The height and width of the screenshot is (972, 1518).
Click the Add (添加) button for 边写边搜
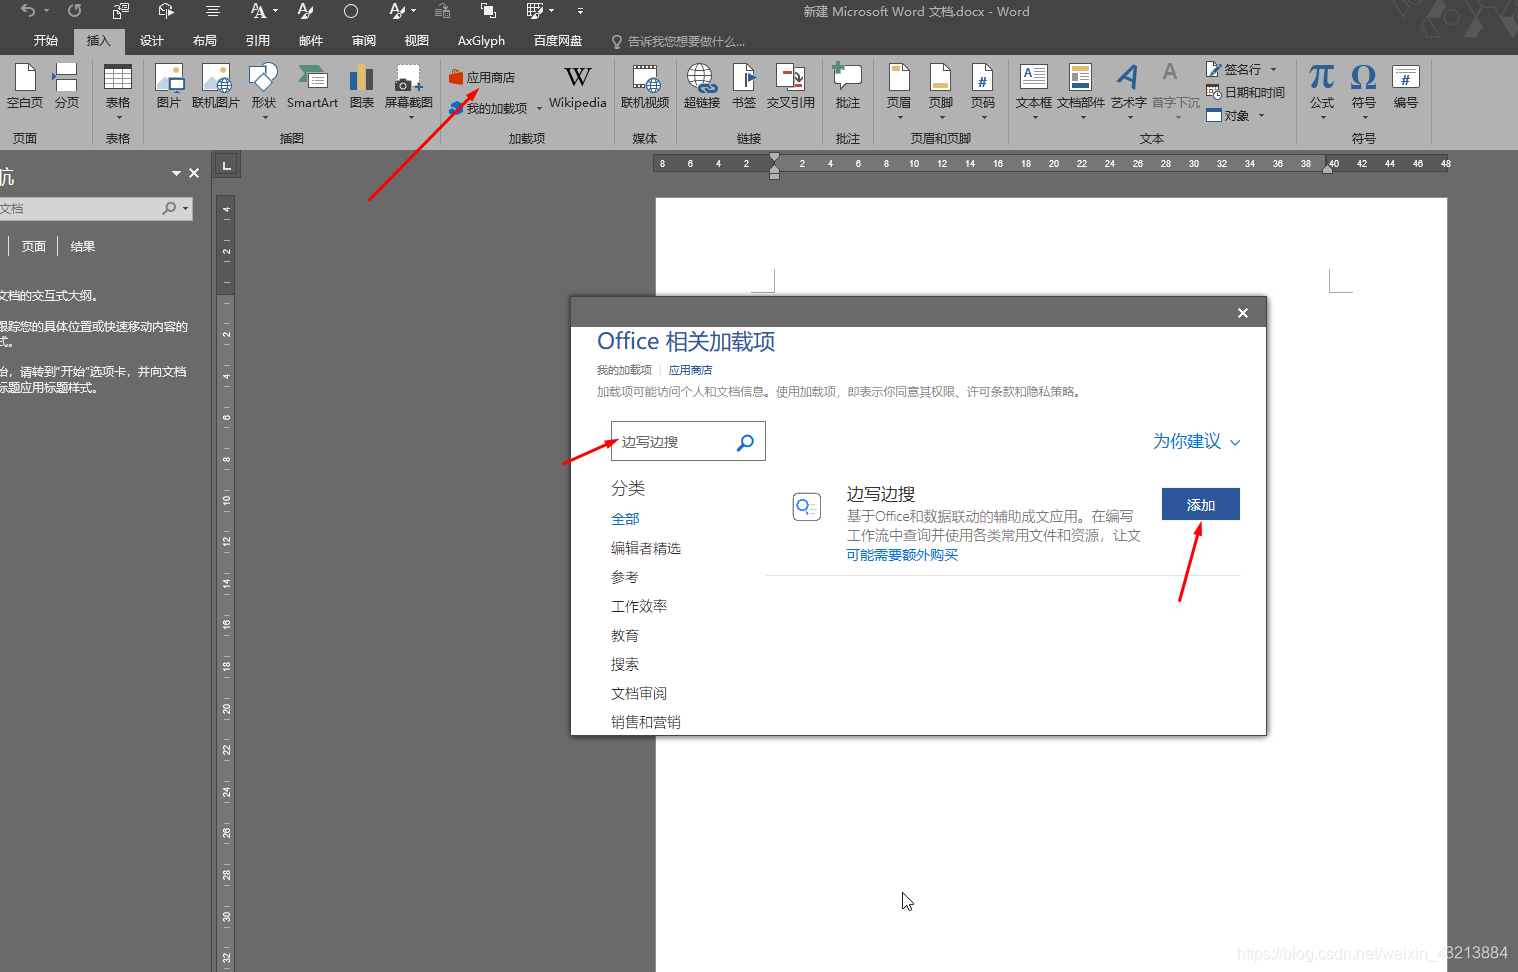[x=1200, y=504]
